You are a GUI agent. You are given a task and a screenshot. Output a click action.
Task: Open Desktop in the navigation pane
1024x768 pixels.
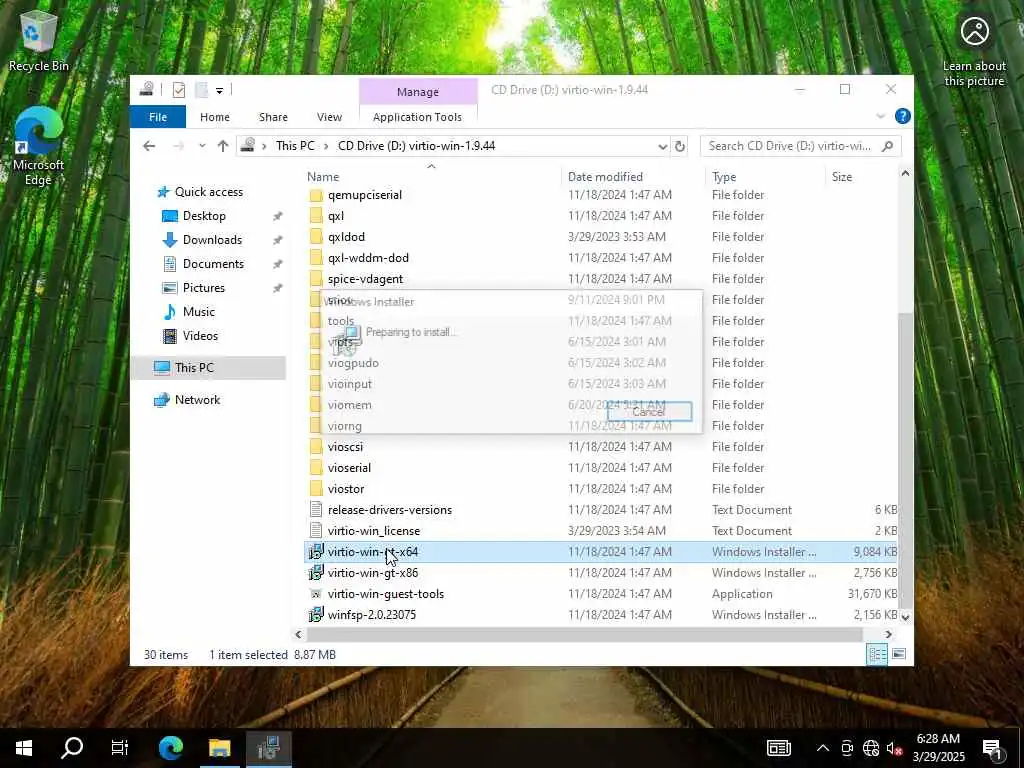click(204, 216)
